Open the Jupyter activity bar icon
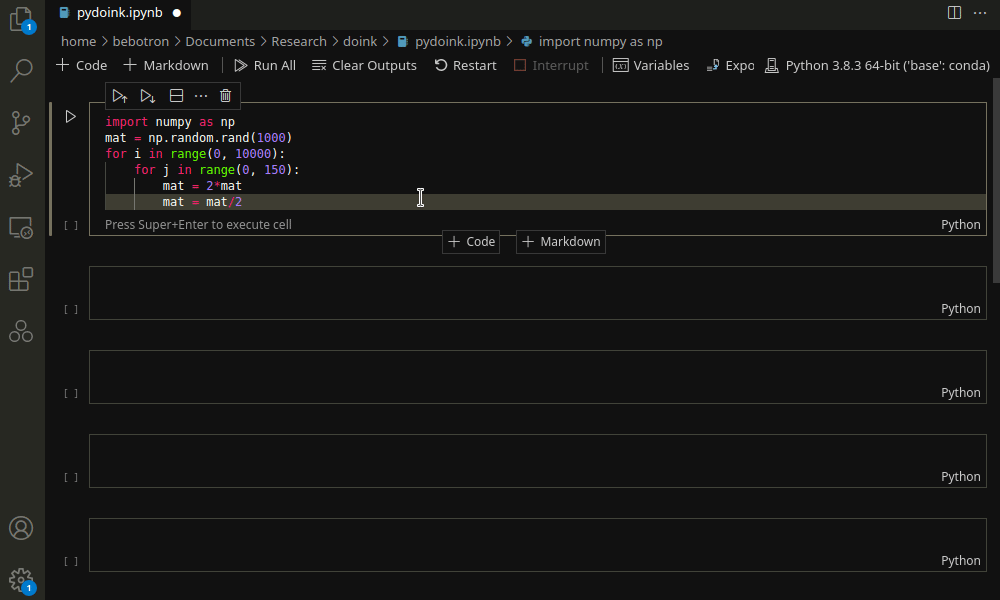 21,332
